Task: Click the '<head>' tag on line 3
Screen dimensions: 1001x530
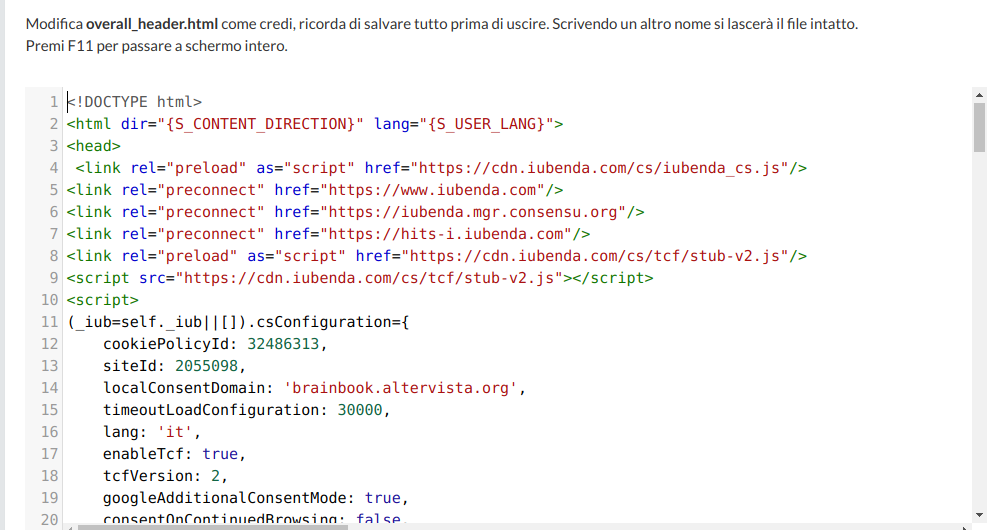Action: click(x=94, y=146)
